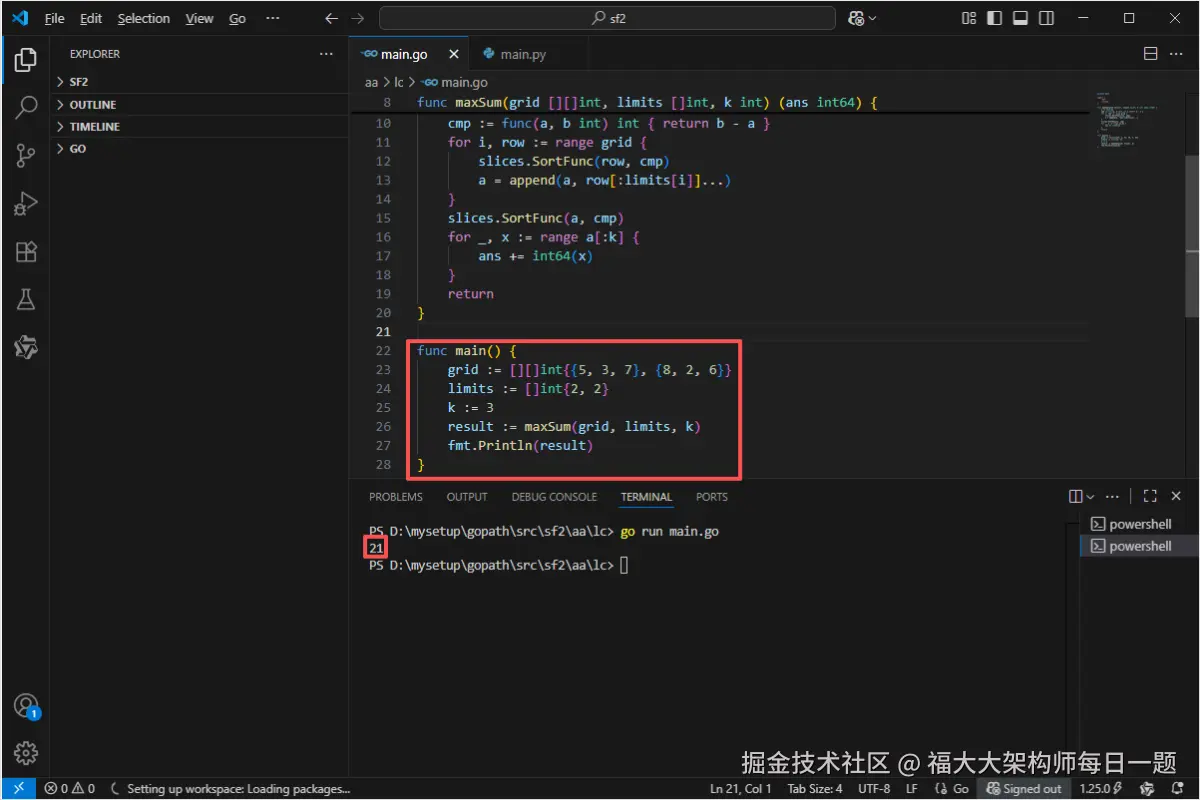This screenshot has width=1200, height=800.
Task: Select the main.go editor tab
Action: [408, 54]
